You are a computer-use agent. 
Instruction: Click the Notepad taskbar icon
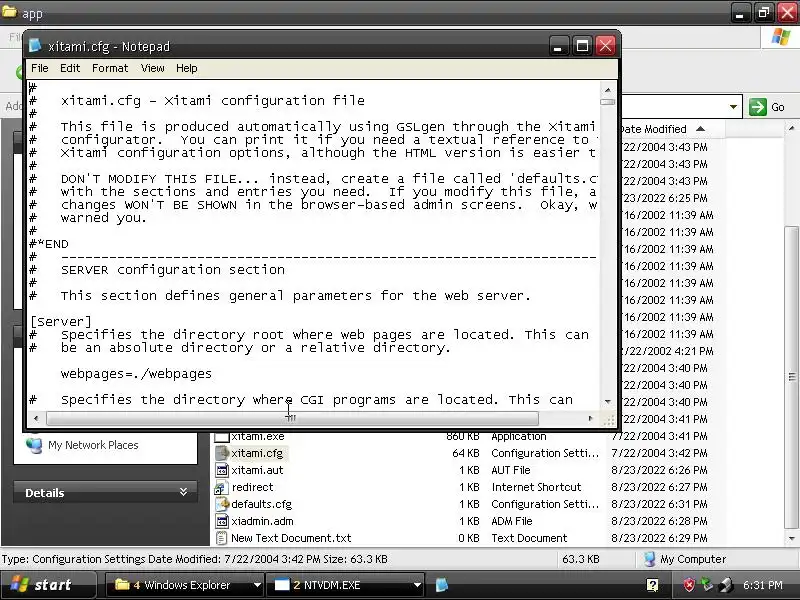point(442,585)
